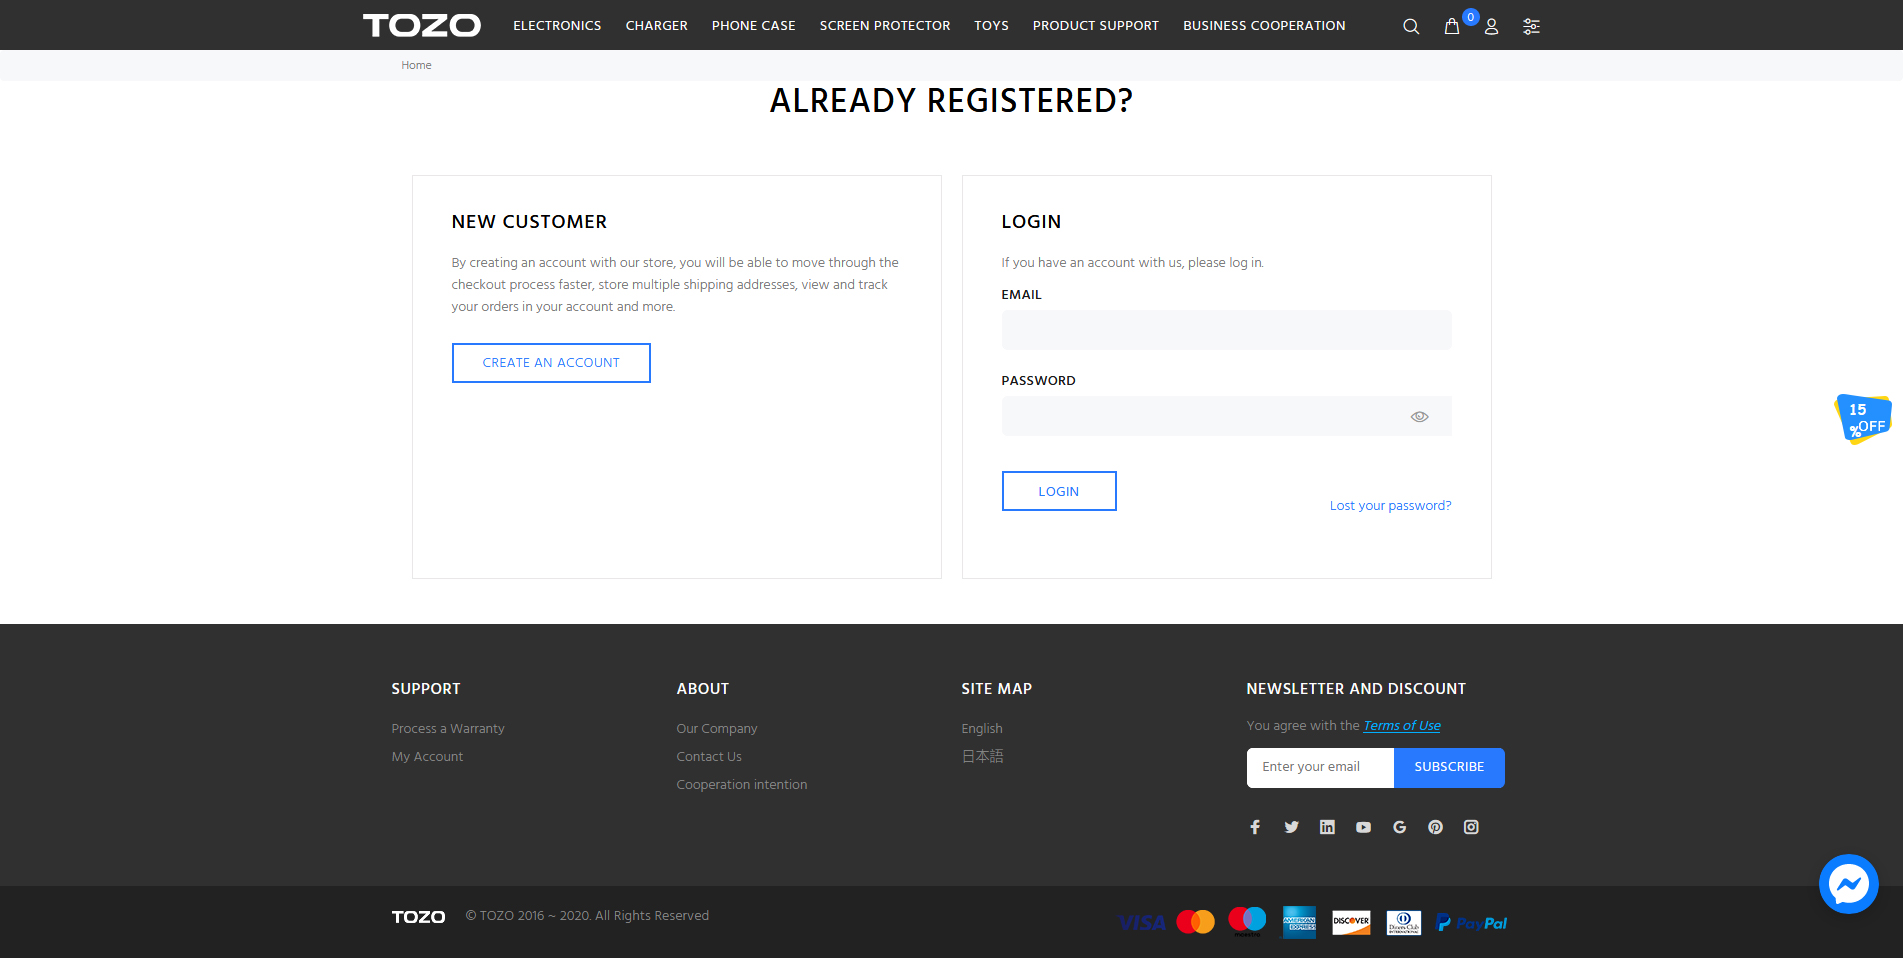Viewport: 1903px width, 958px height.
Task: Follow the Lost your password link
Action: (x=1390, y=506)
